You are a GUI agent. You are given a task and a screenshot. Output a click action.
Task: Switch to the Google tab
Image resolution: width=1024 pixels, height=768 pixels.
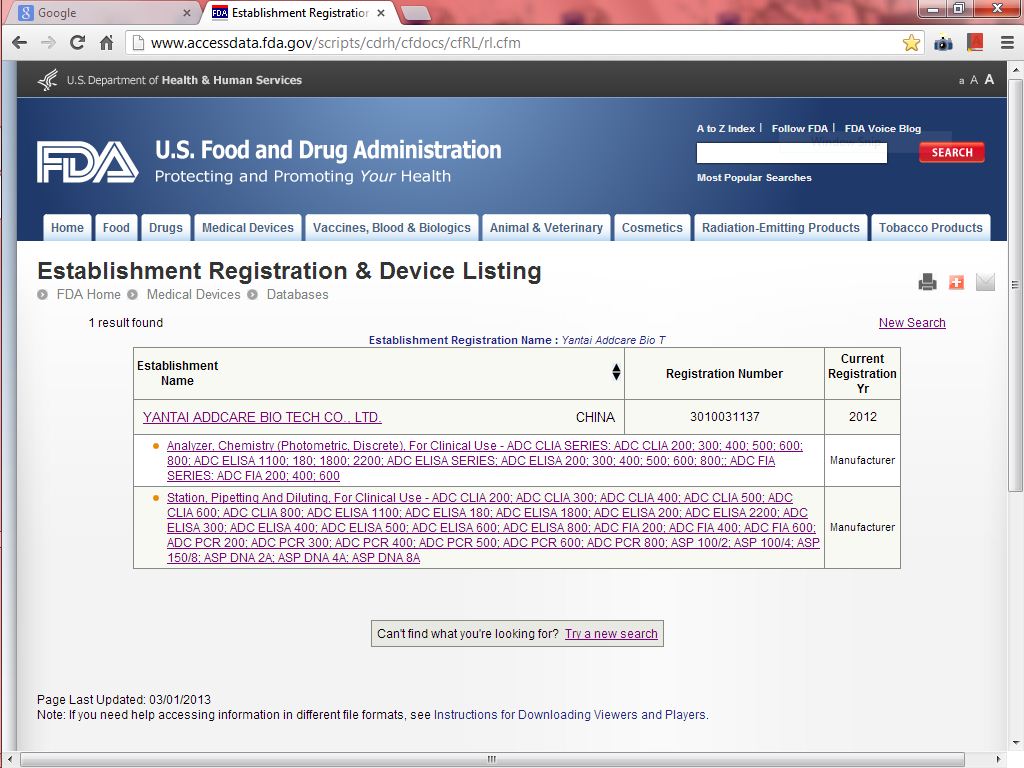104,13
